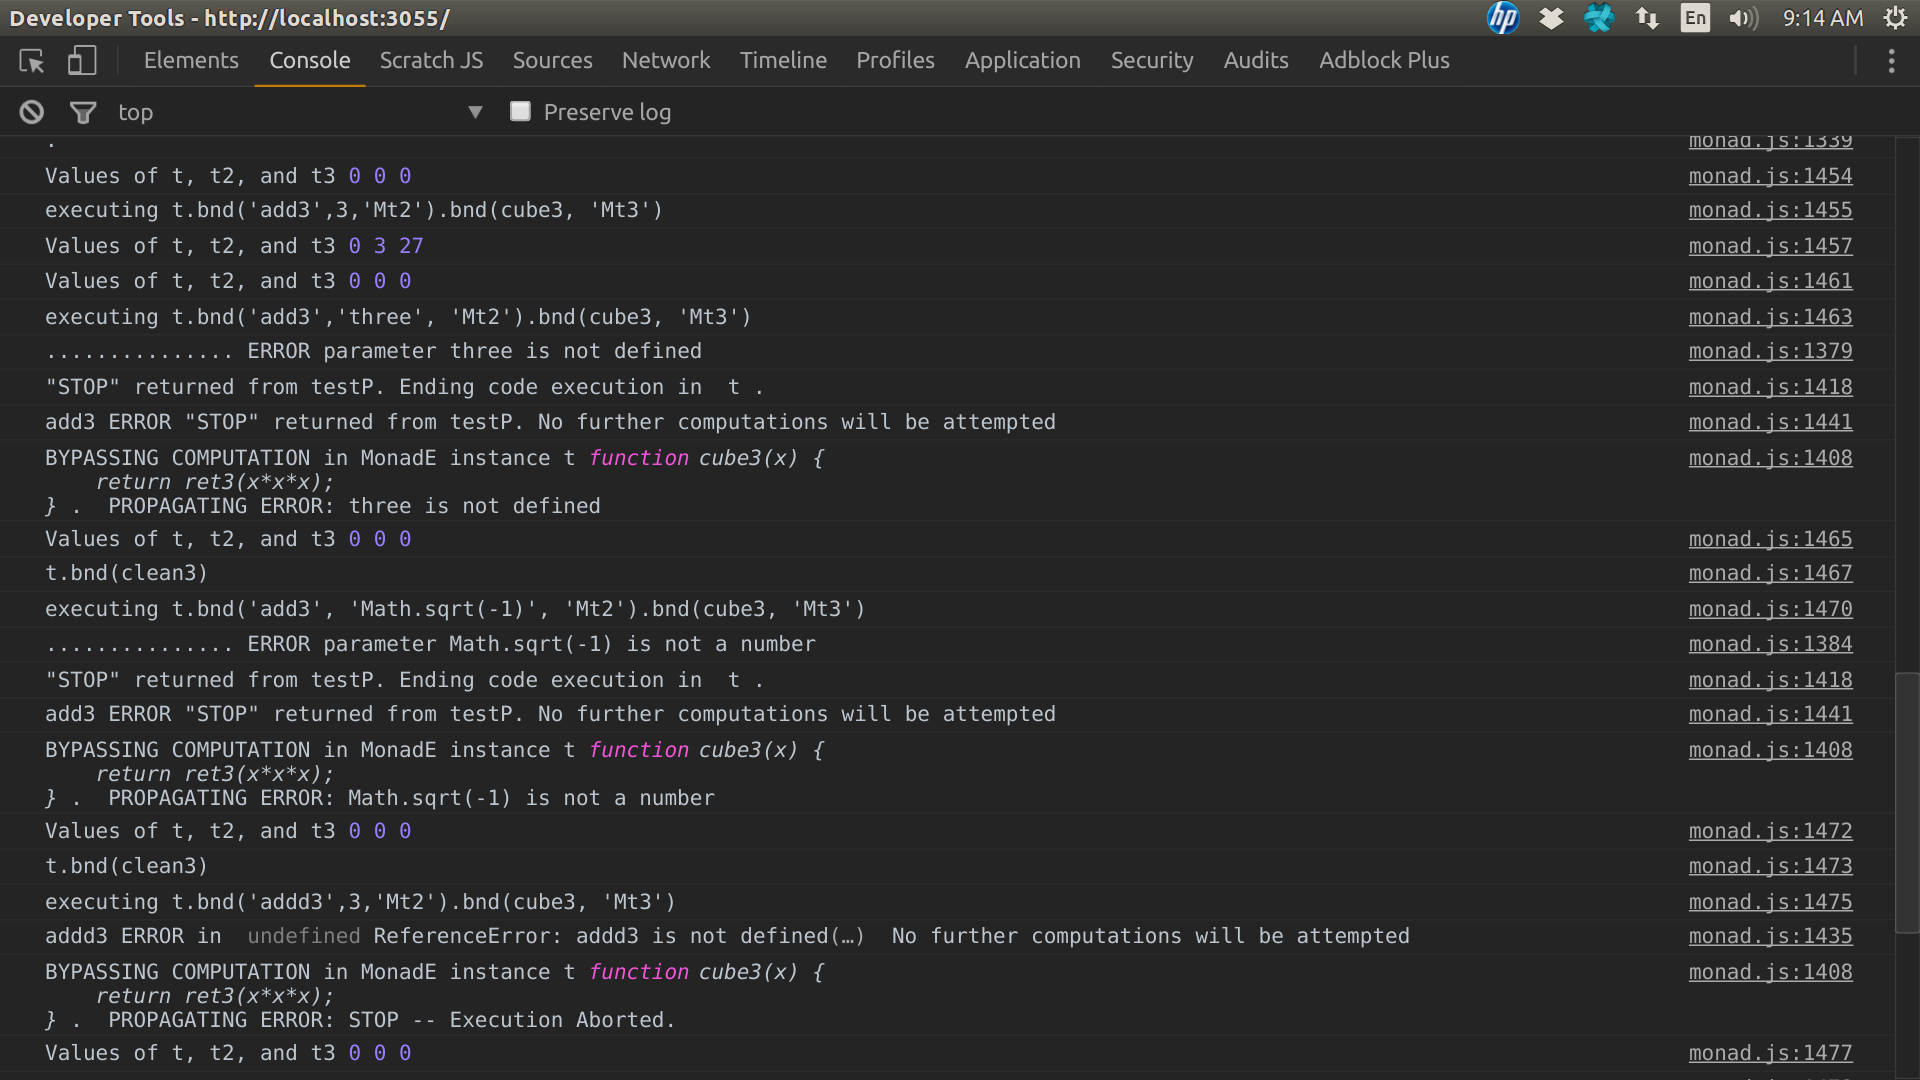Click the inspect element picker icon
Image resolution: width=1920 pixels, height=1080 pixels.
click(x=32, y=61)
